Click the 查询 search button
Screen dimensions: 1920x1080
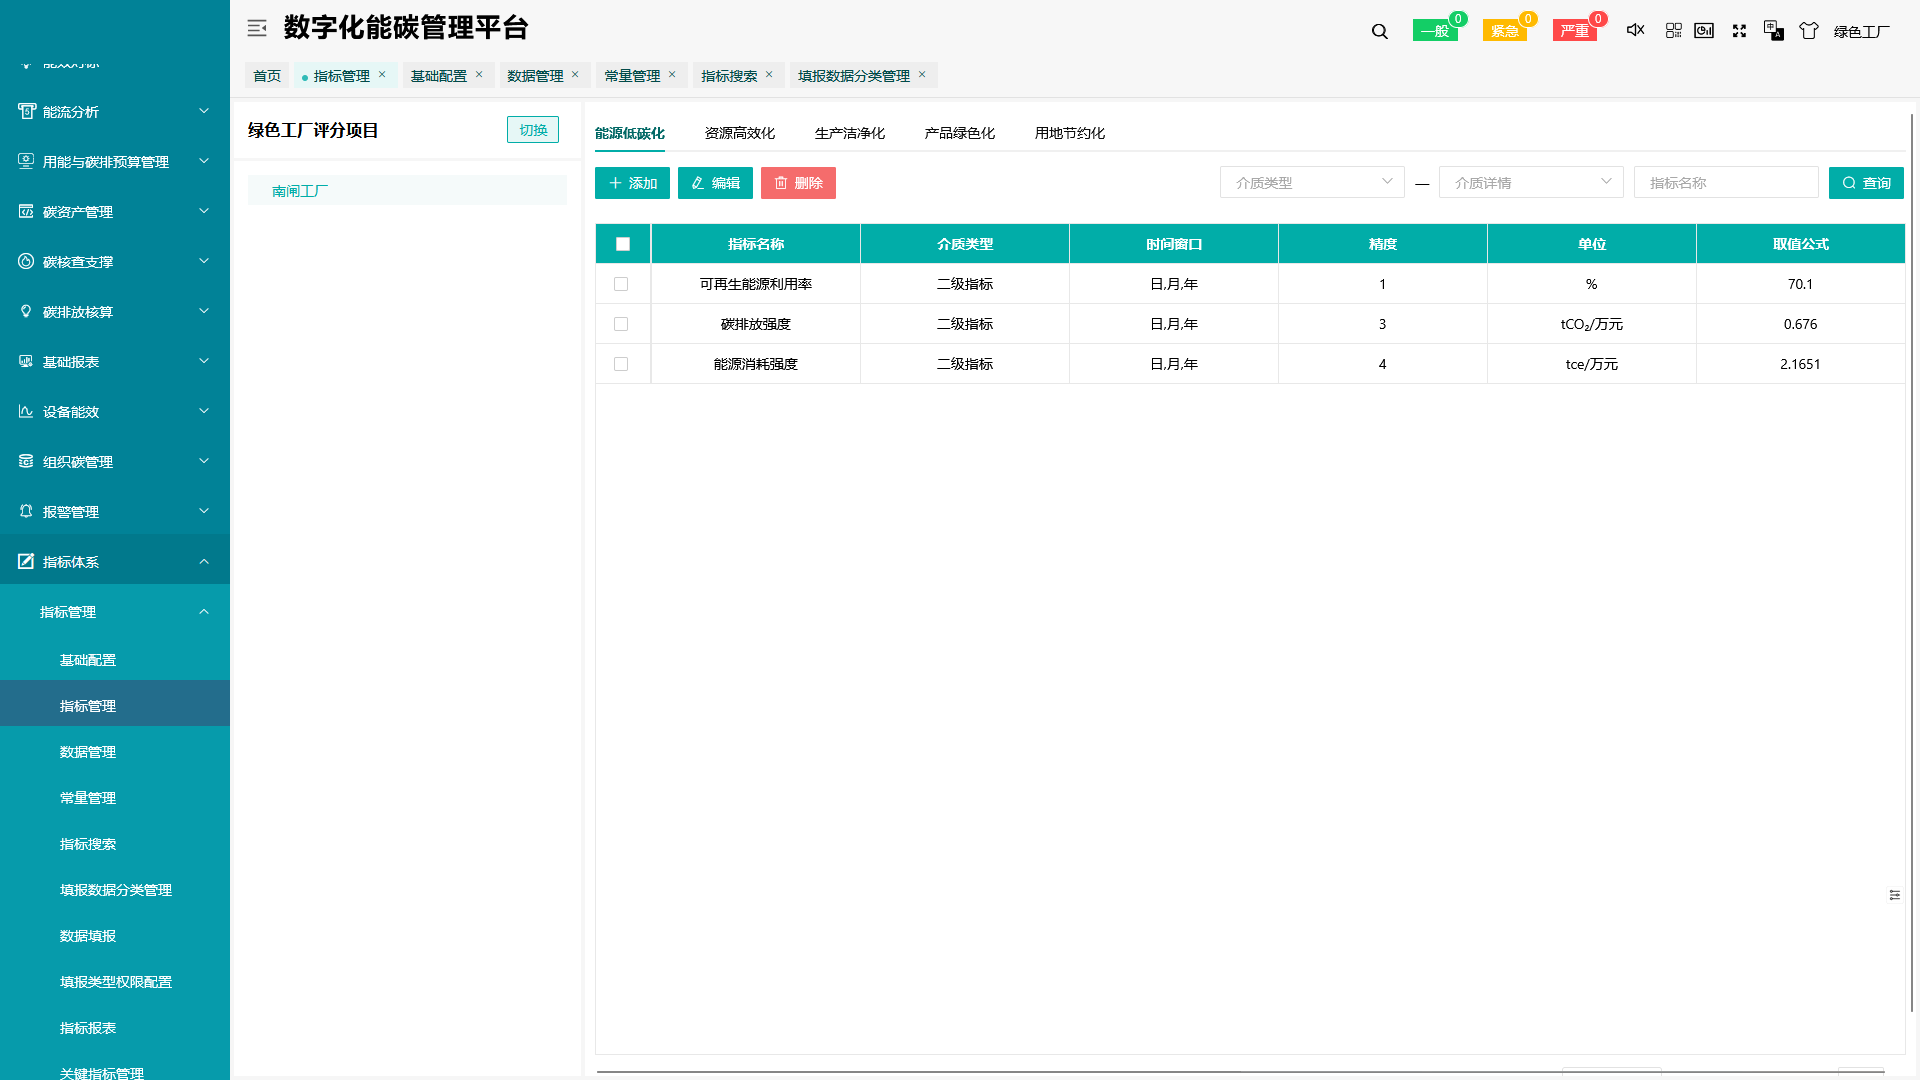[1866, 183]
